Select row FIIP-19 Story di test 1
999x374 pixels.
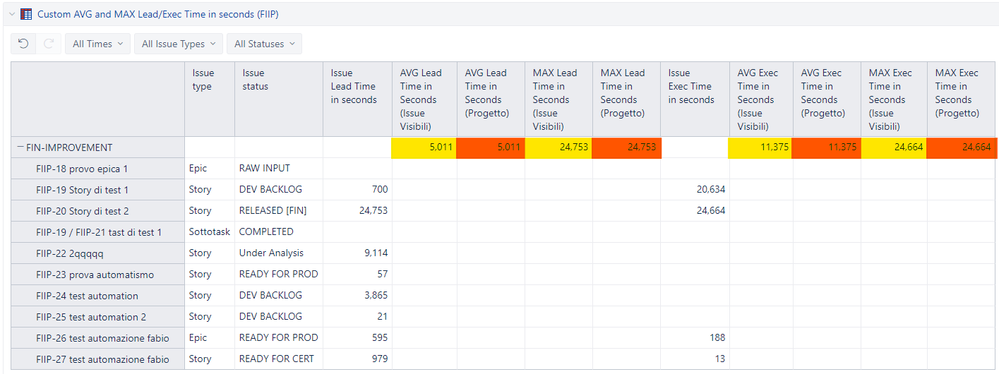pyautogui.click(x=98, y=189)
